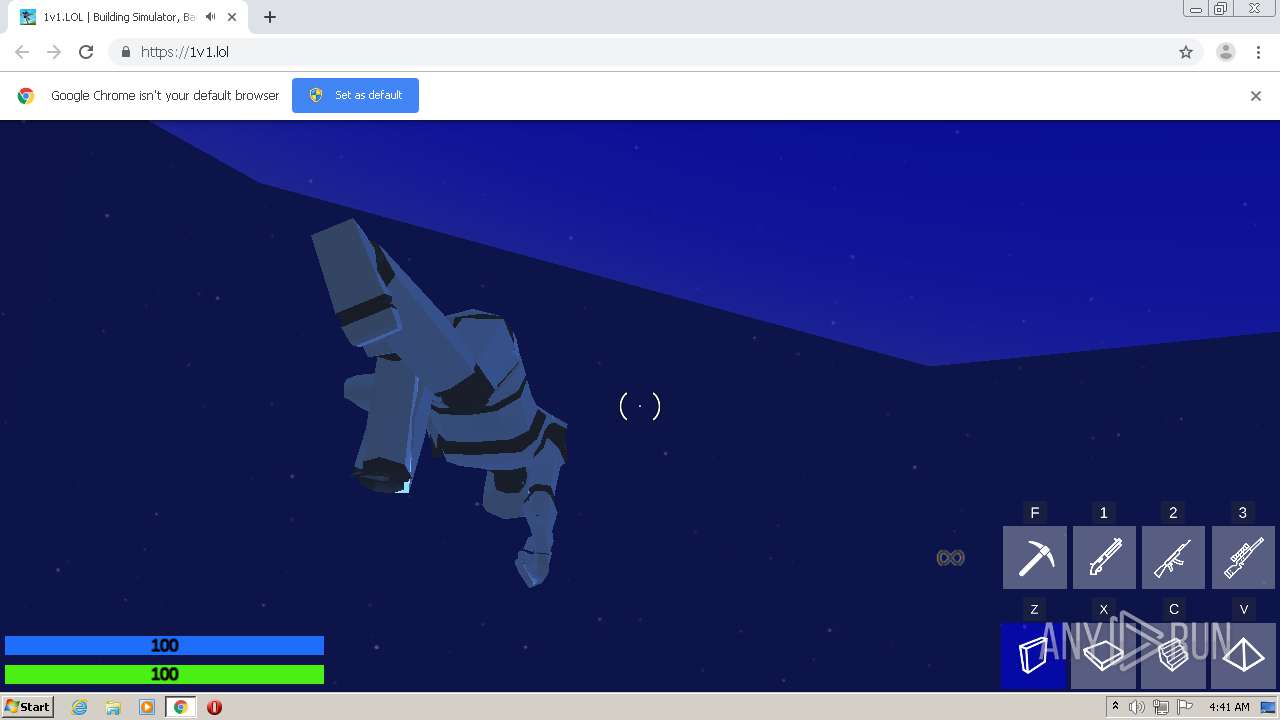Launch Internet Explorer from the taskbar
Viewport: 1280px width, 720px height.
[x=80, y=707]
